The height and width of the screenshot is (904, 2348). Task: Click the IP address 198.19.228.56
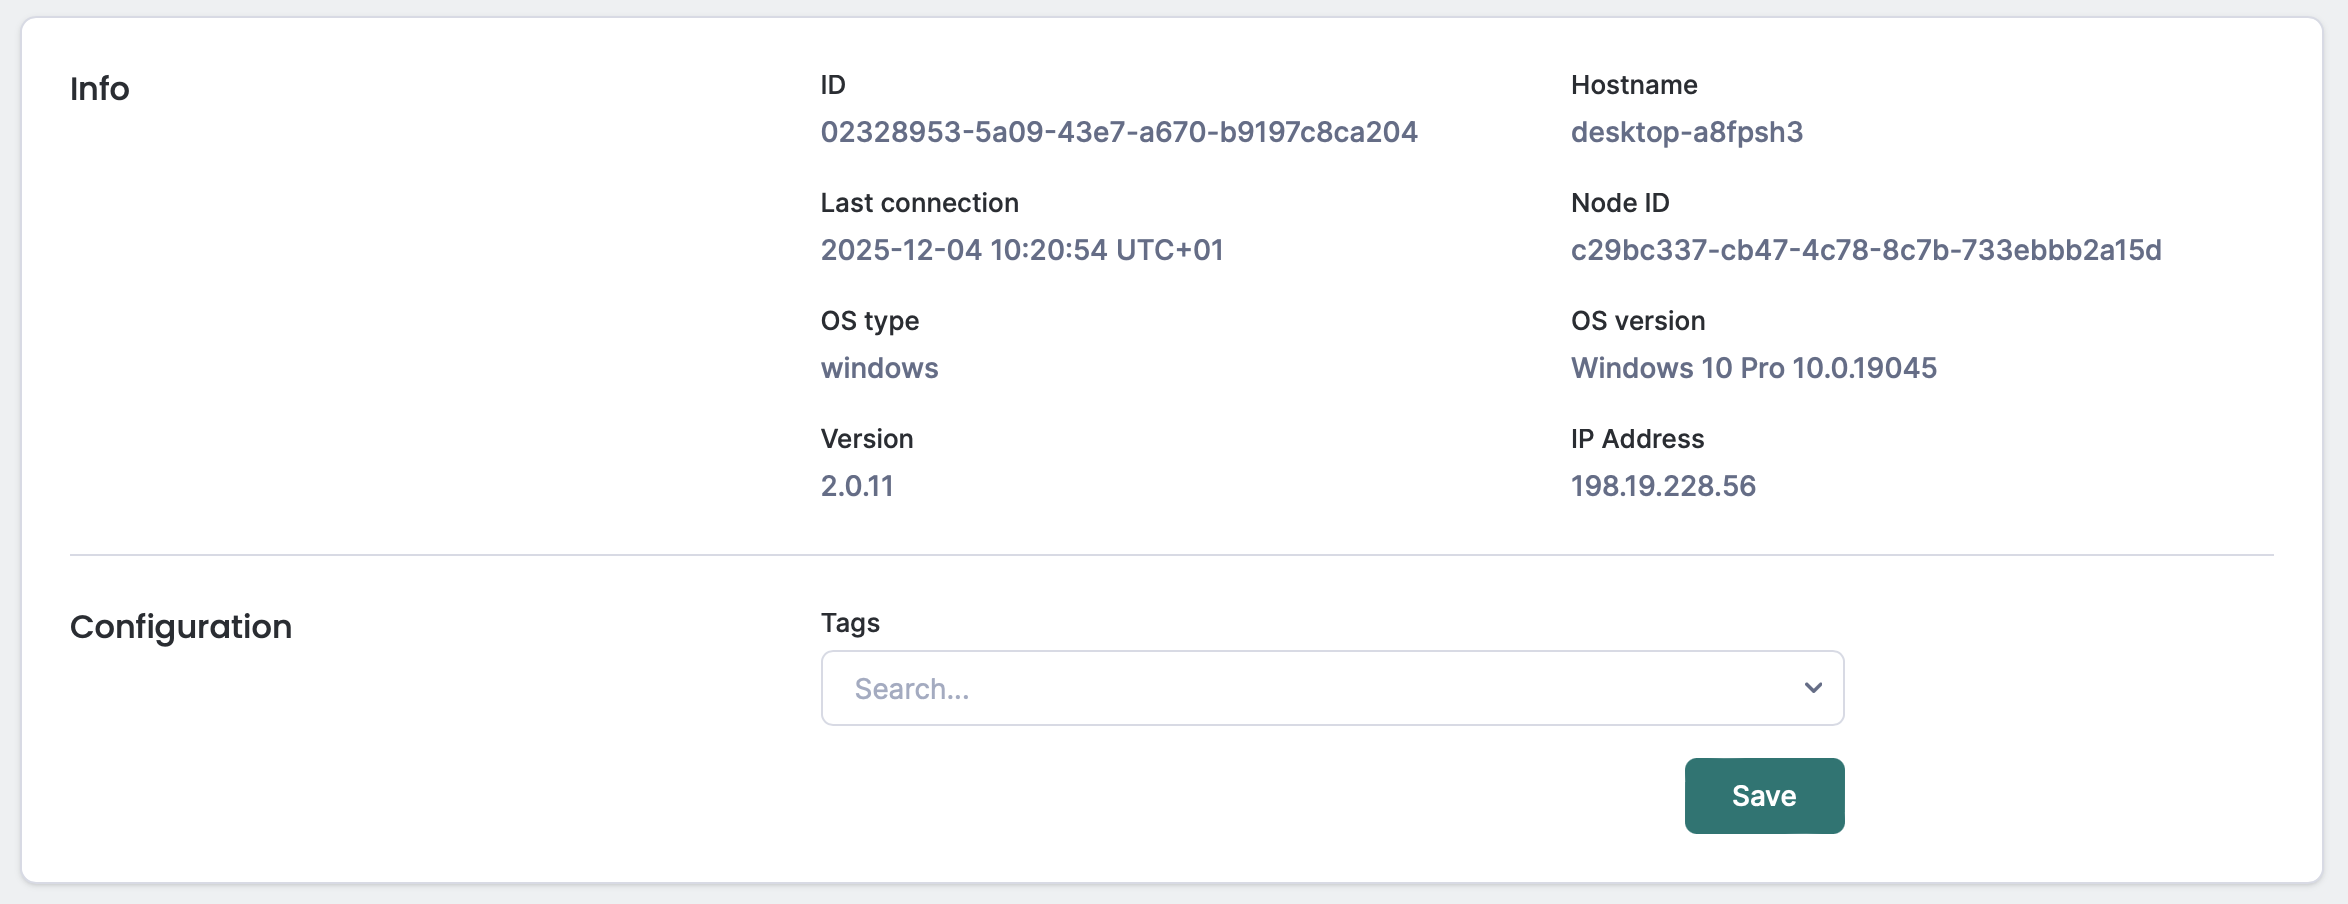click(1662, 485)
